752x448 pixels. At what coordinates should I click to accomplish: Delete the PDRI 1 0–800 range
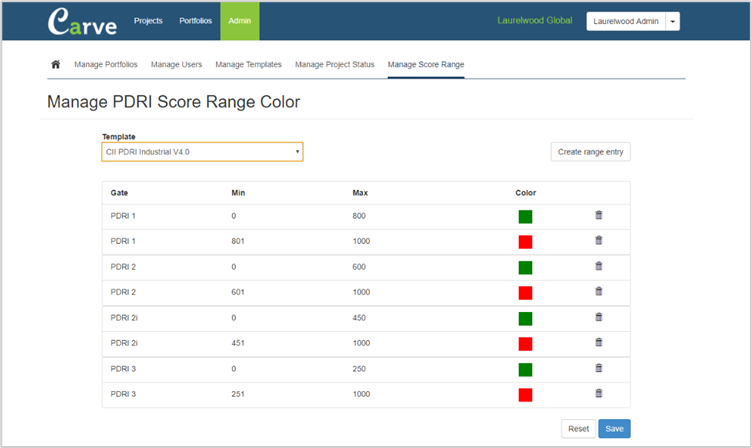(x=599, y=215)
